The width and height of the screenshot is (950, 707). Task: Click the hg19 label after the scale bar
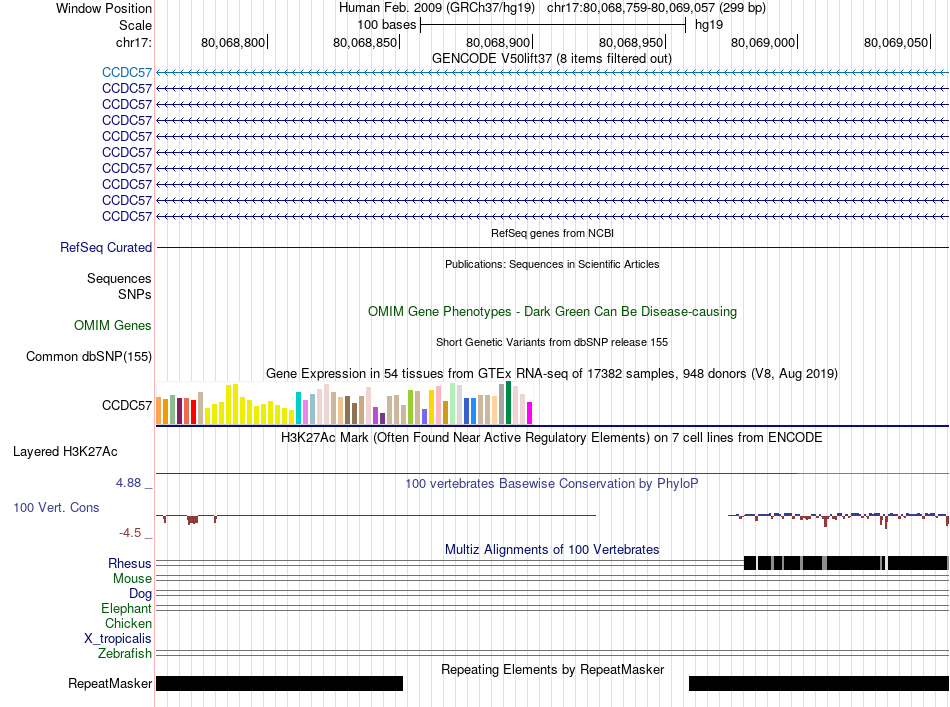tap(709, 25)
